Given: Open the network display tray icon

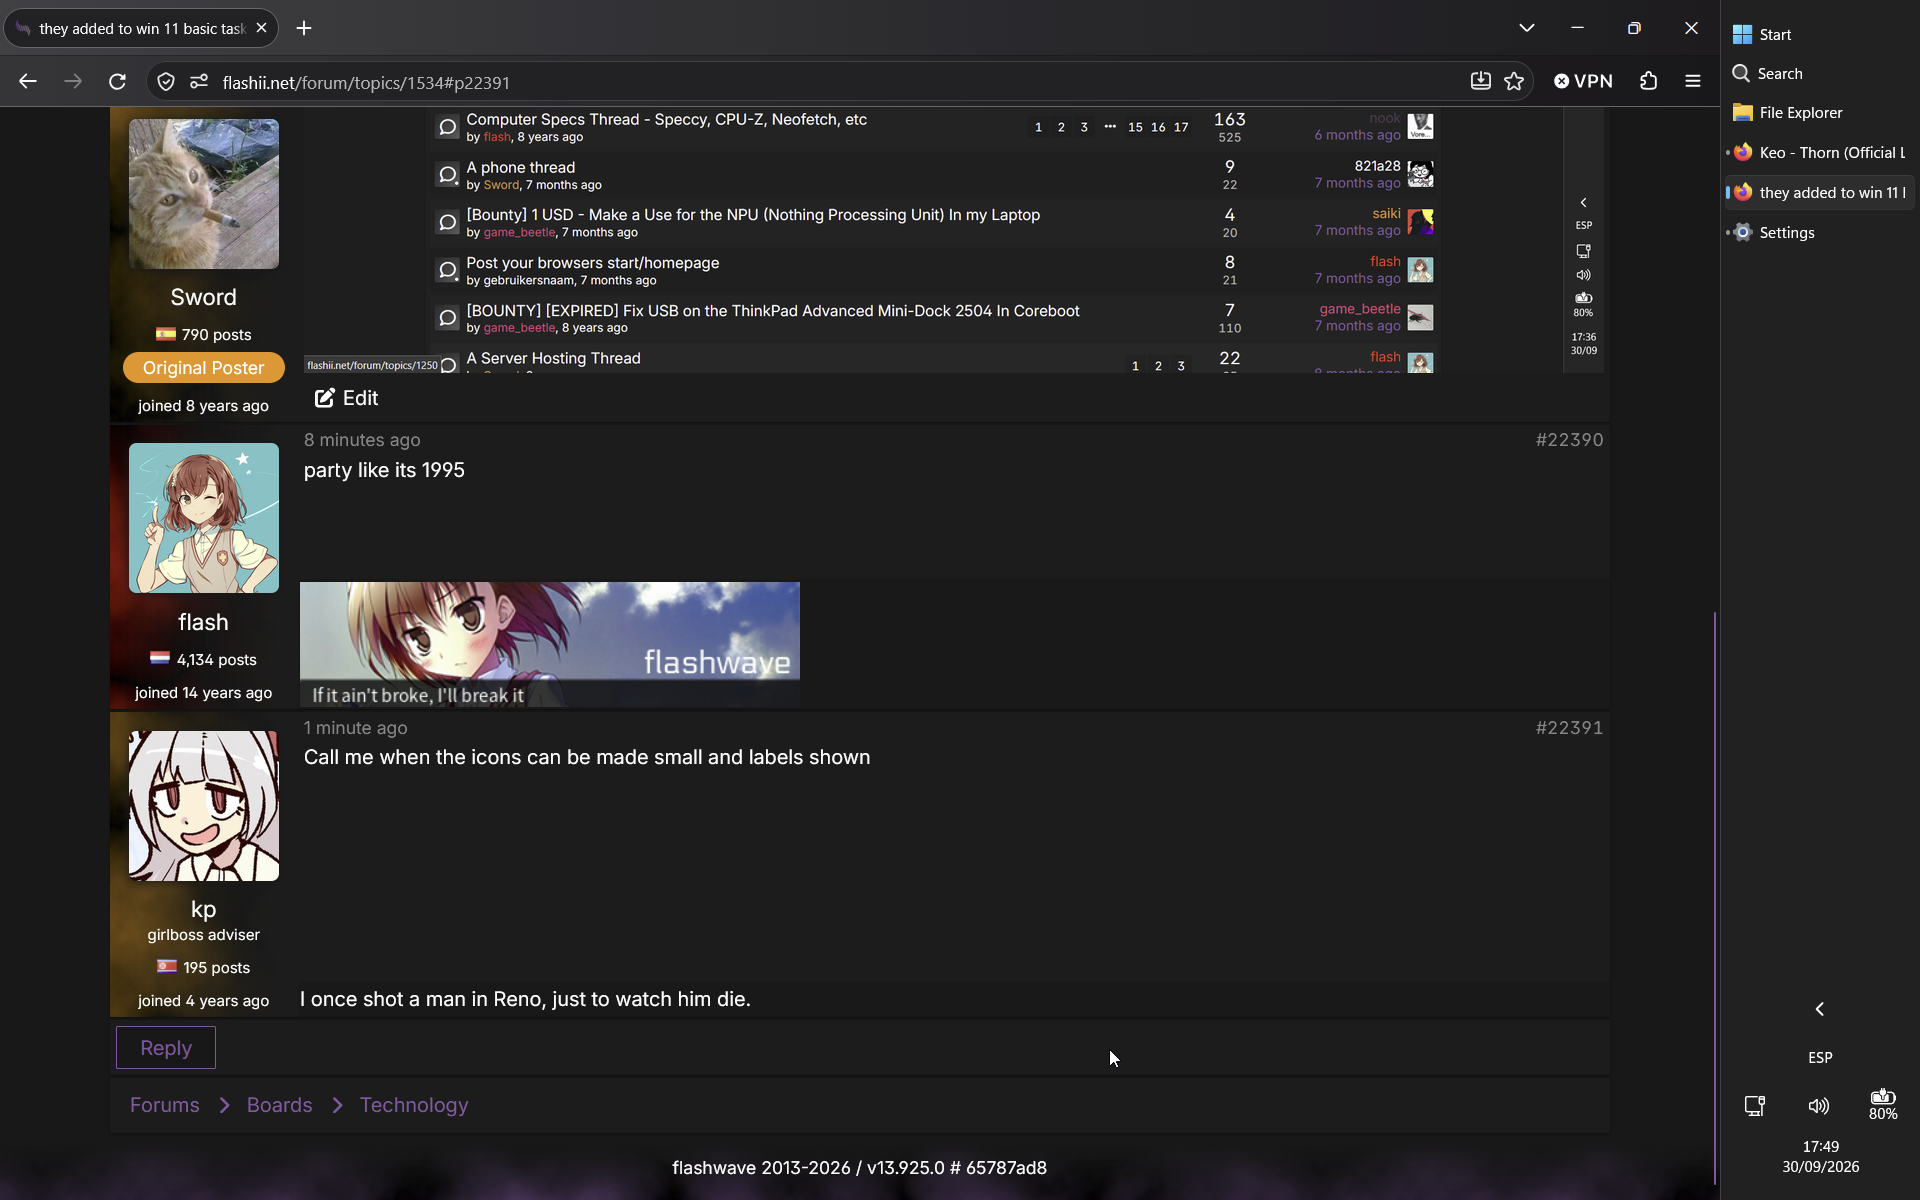Looking at the screenshot, I should [x=1755, y=1105].
